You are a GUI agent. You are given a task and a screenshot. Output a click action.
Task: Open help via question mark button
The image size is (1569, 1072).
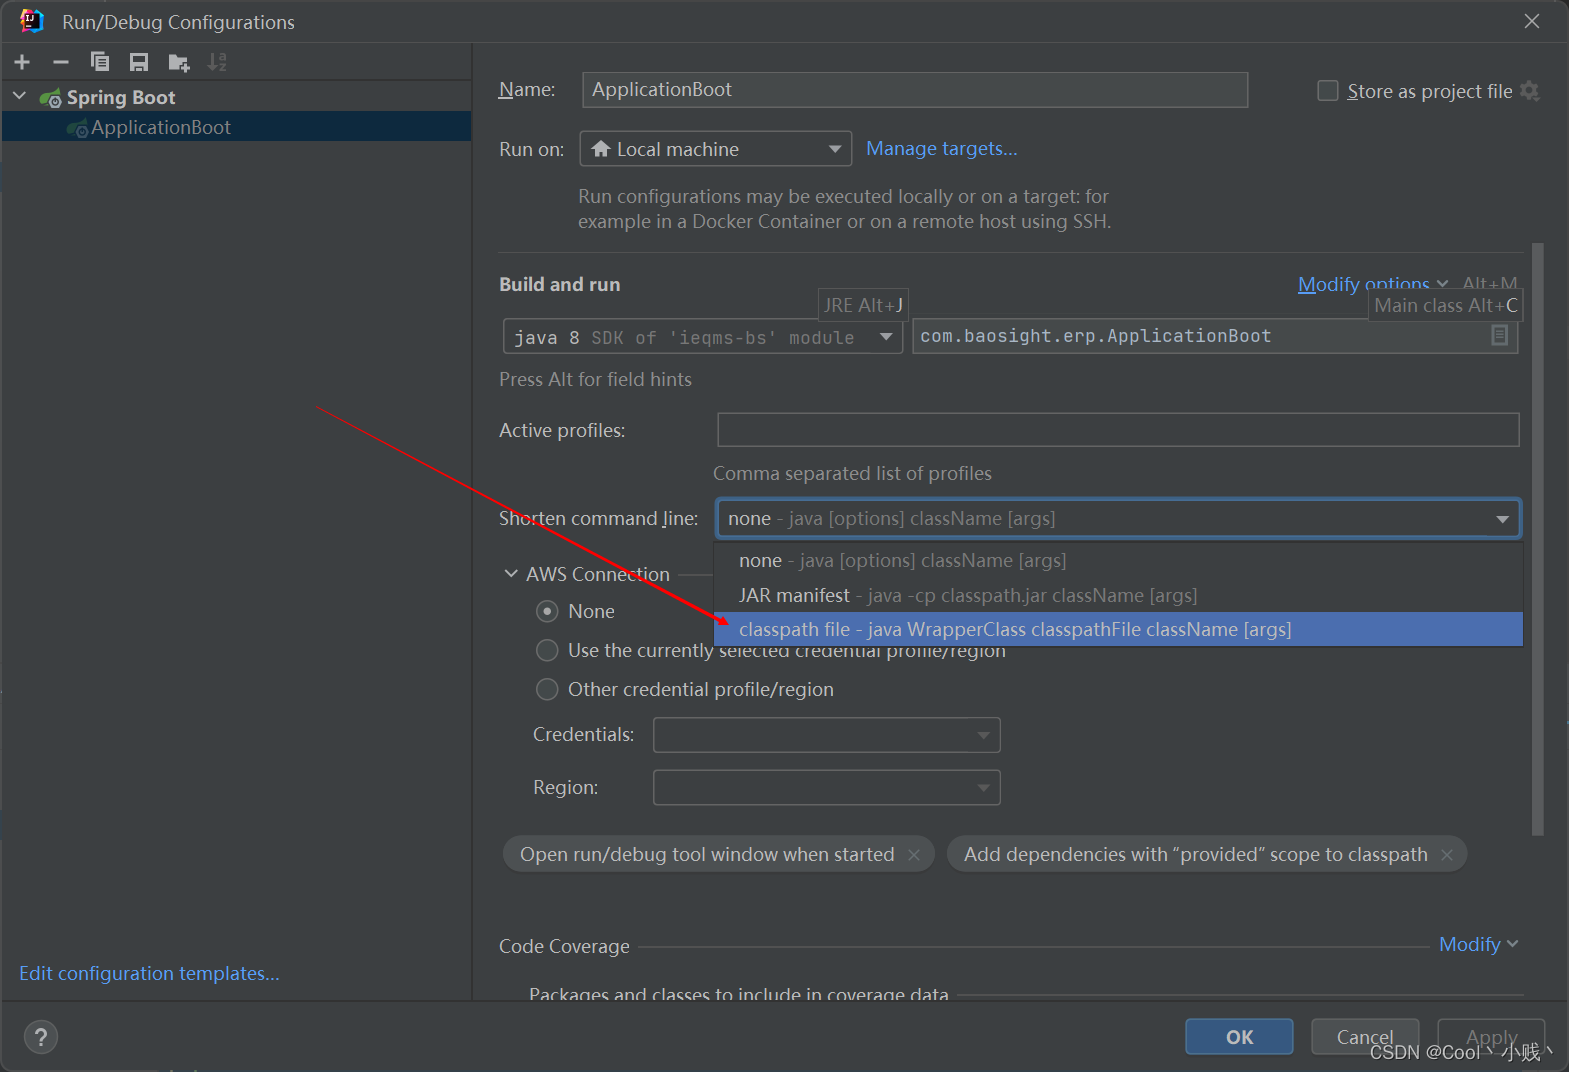41,1037
